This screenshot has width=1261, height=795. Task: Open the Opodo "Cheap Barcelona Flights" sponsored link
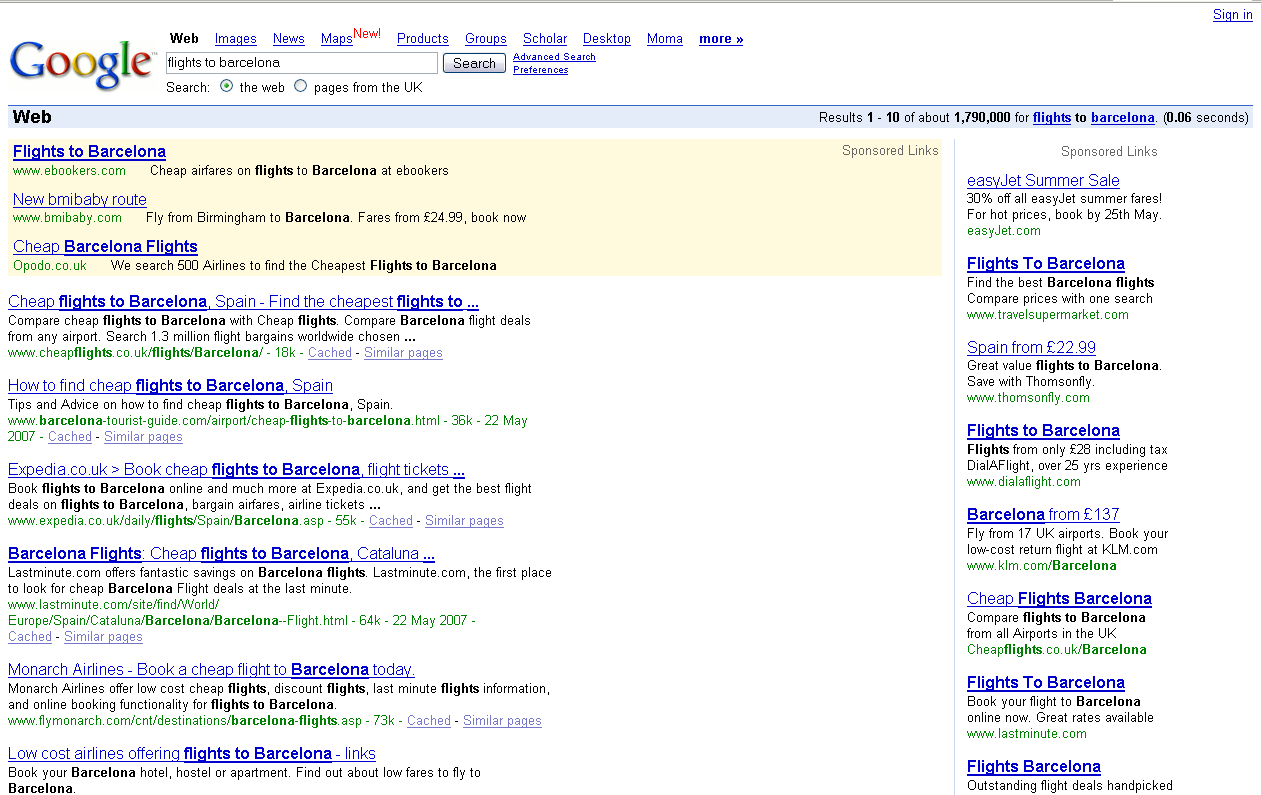point(105,247)
